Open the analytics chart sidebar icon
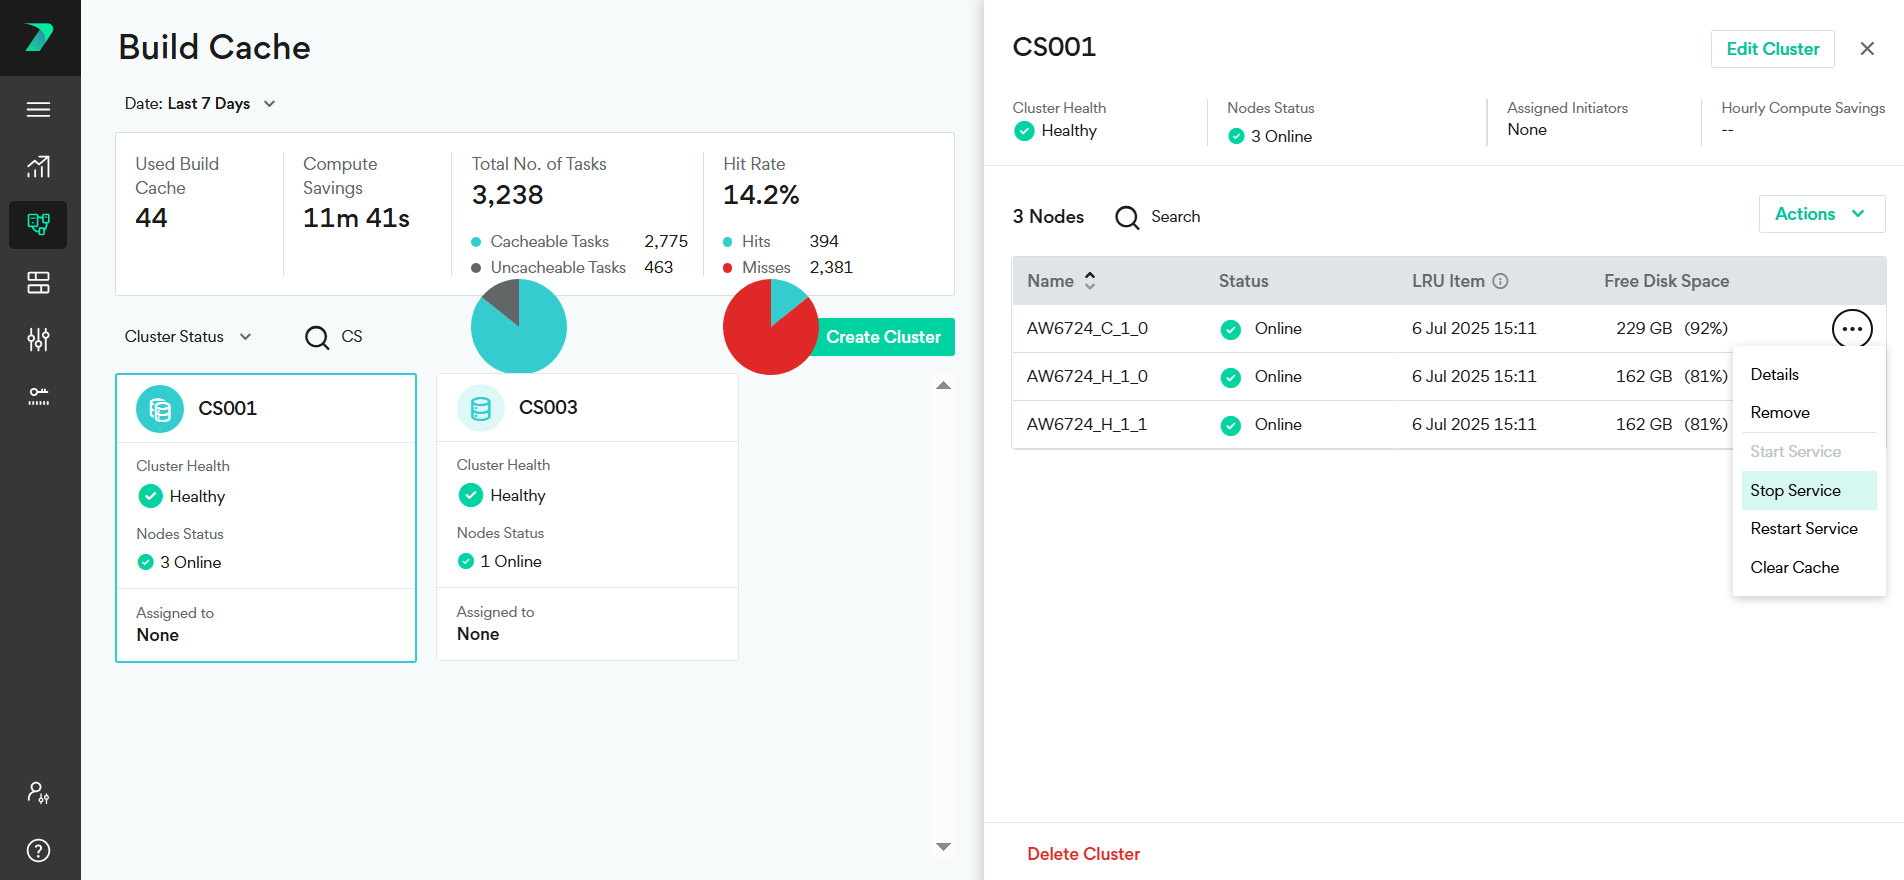1904x880 pixels. (38, 167)
